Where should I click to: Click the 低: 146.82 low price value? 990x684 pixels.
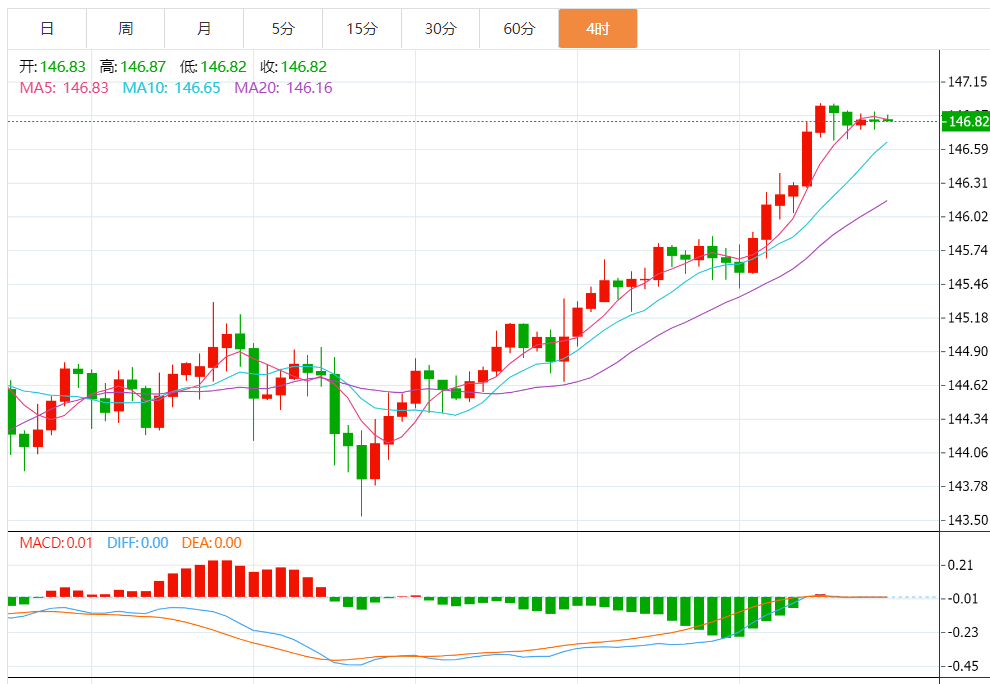(213, 67)
